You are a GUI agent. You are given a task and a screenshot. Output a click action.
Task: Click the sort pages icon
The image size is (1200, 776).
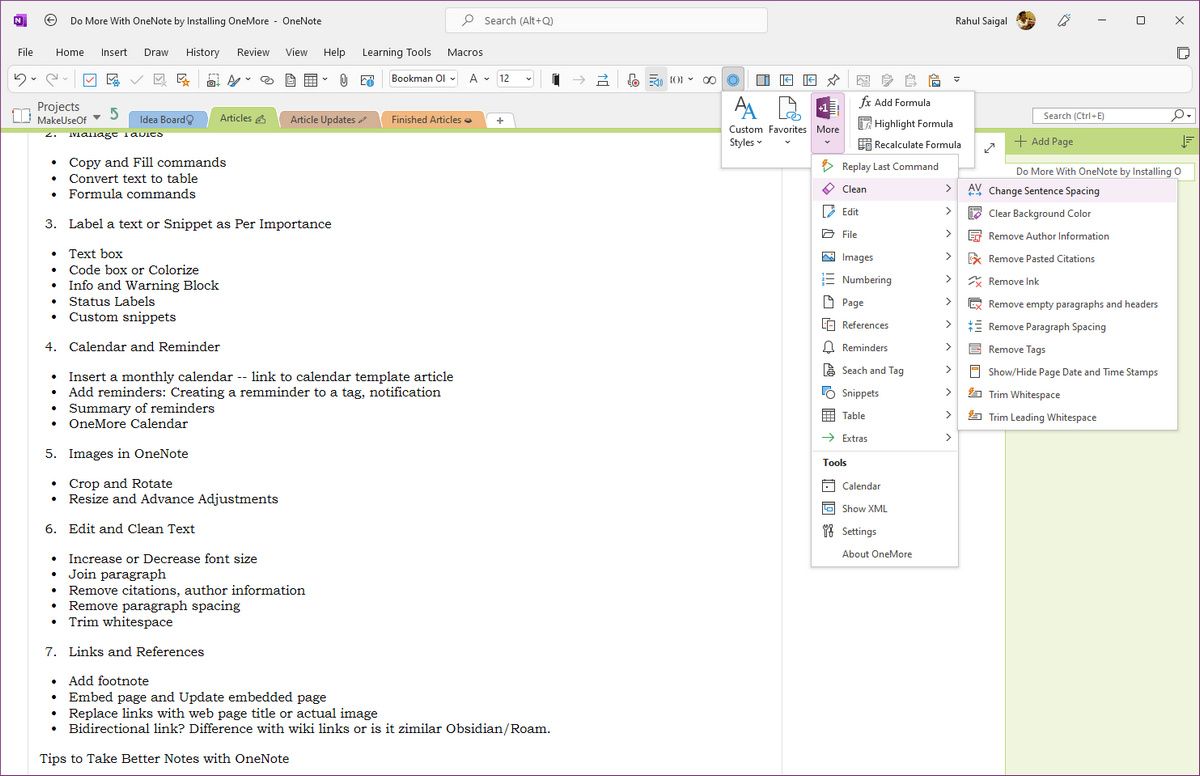1187,142
